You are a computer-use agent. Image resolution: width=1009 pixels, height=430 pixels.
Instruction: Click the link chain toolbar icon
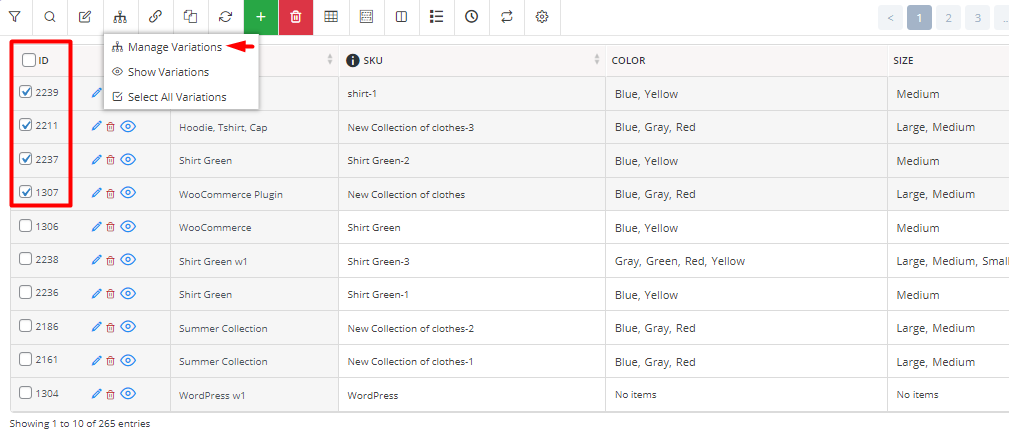pos(155,17)
